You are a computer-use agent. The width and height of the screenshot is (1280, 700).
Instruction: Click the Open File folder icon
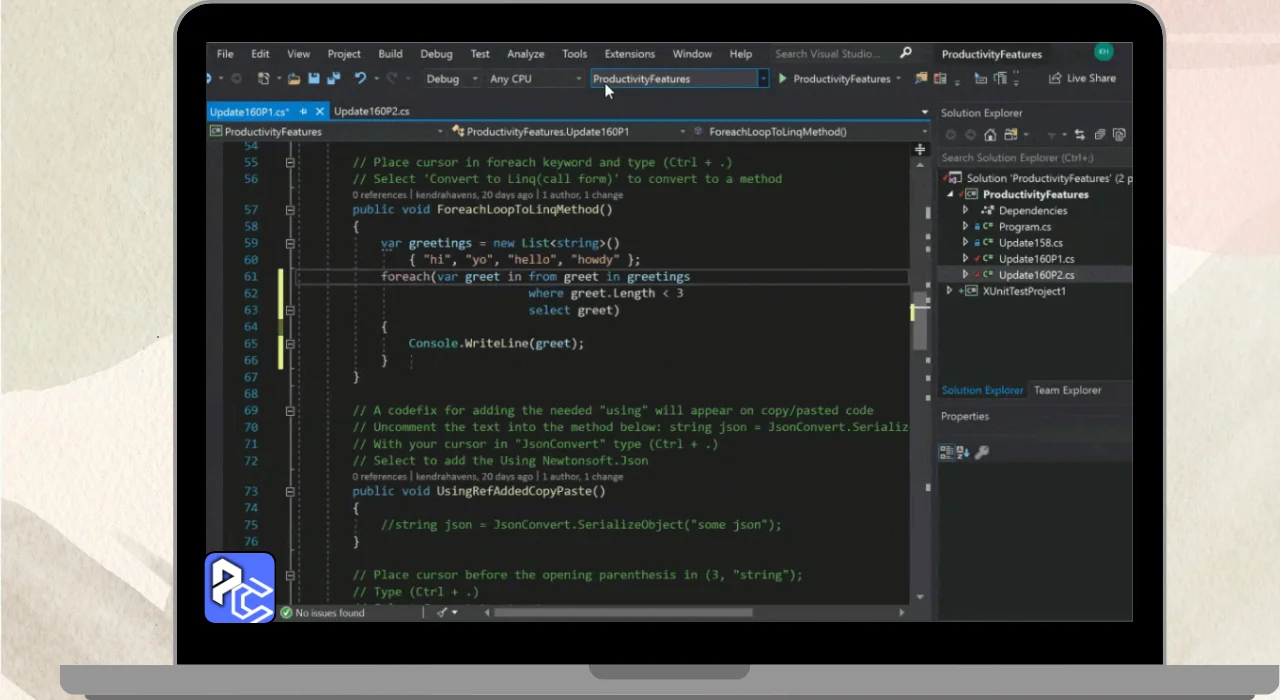click(294, 79)
